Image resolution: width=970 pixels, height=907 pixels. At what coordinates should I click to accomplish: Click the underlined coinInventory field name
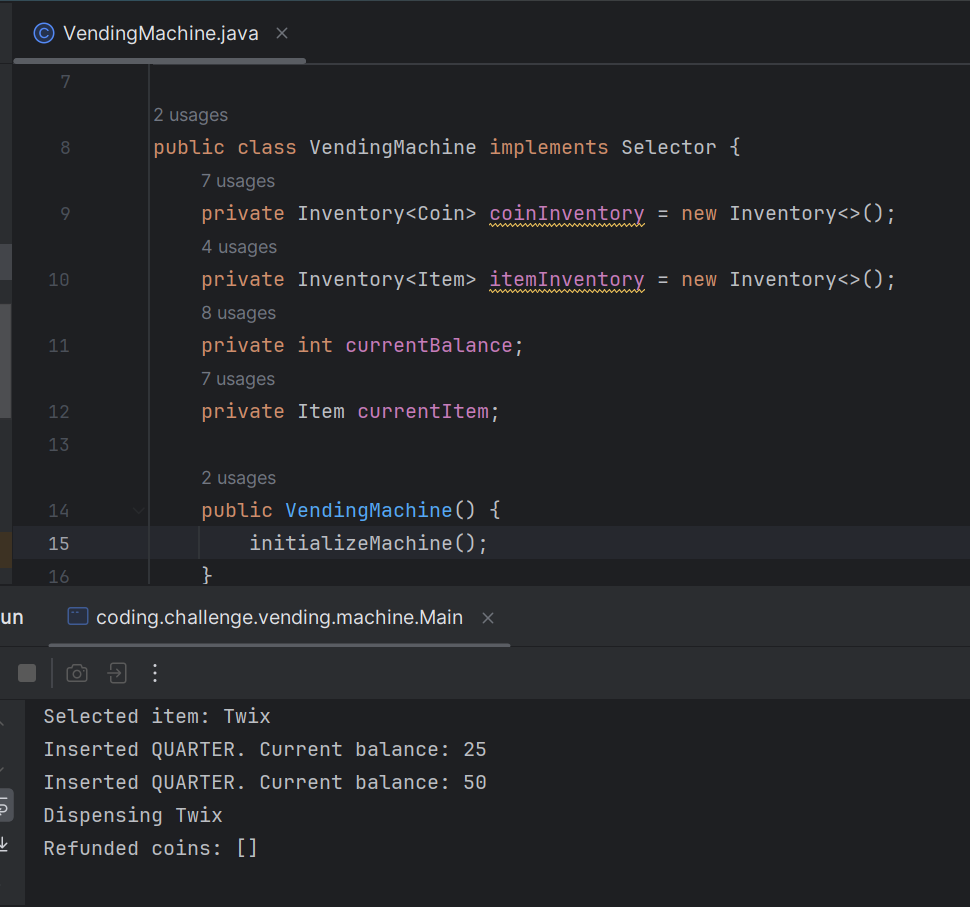(x=567, y=213)
